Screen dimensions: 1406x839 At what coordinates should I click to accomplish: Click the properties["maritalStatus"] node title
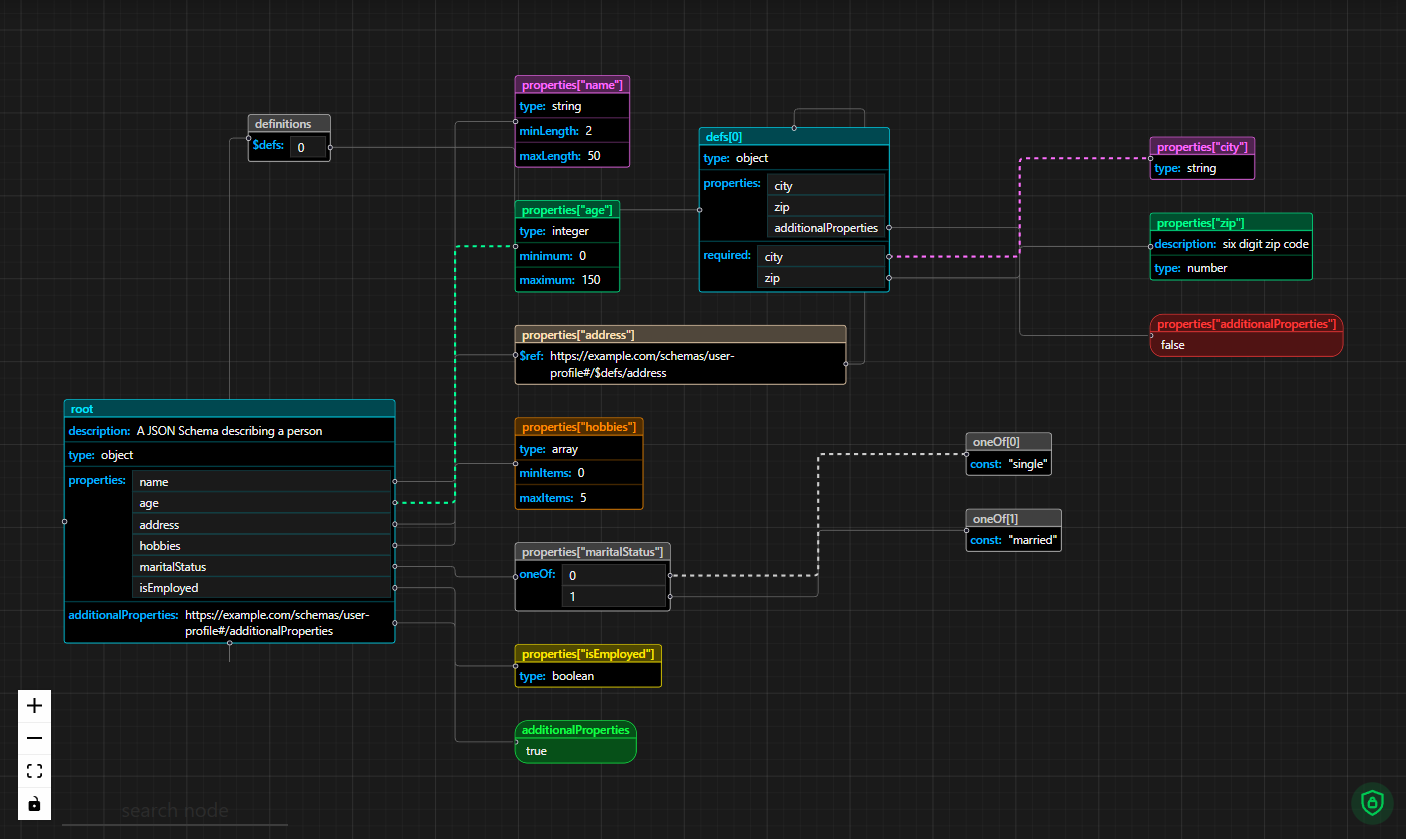[592, 552]
